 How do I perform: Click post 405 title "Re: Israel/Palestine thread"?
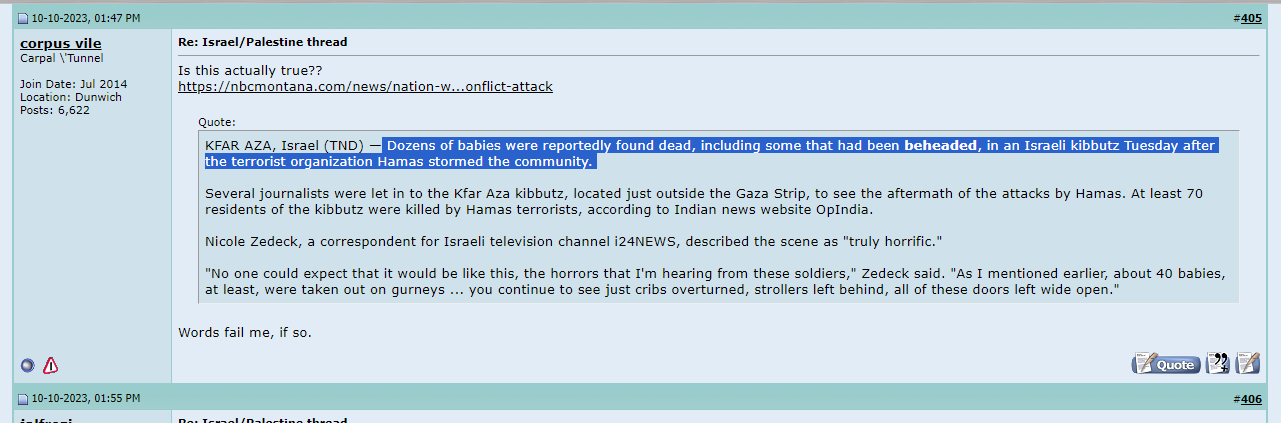[263, 42]
